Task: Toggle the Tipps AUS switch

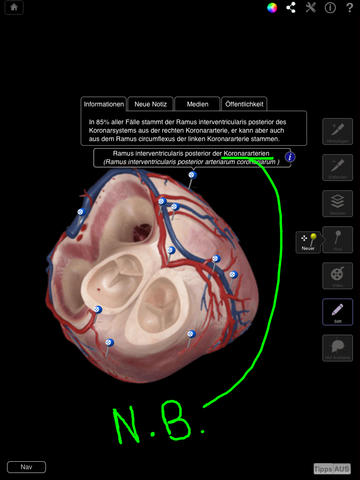Action: (x=332, y=469)
